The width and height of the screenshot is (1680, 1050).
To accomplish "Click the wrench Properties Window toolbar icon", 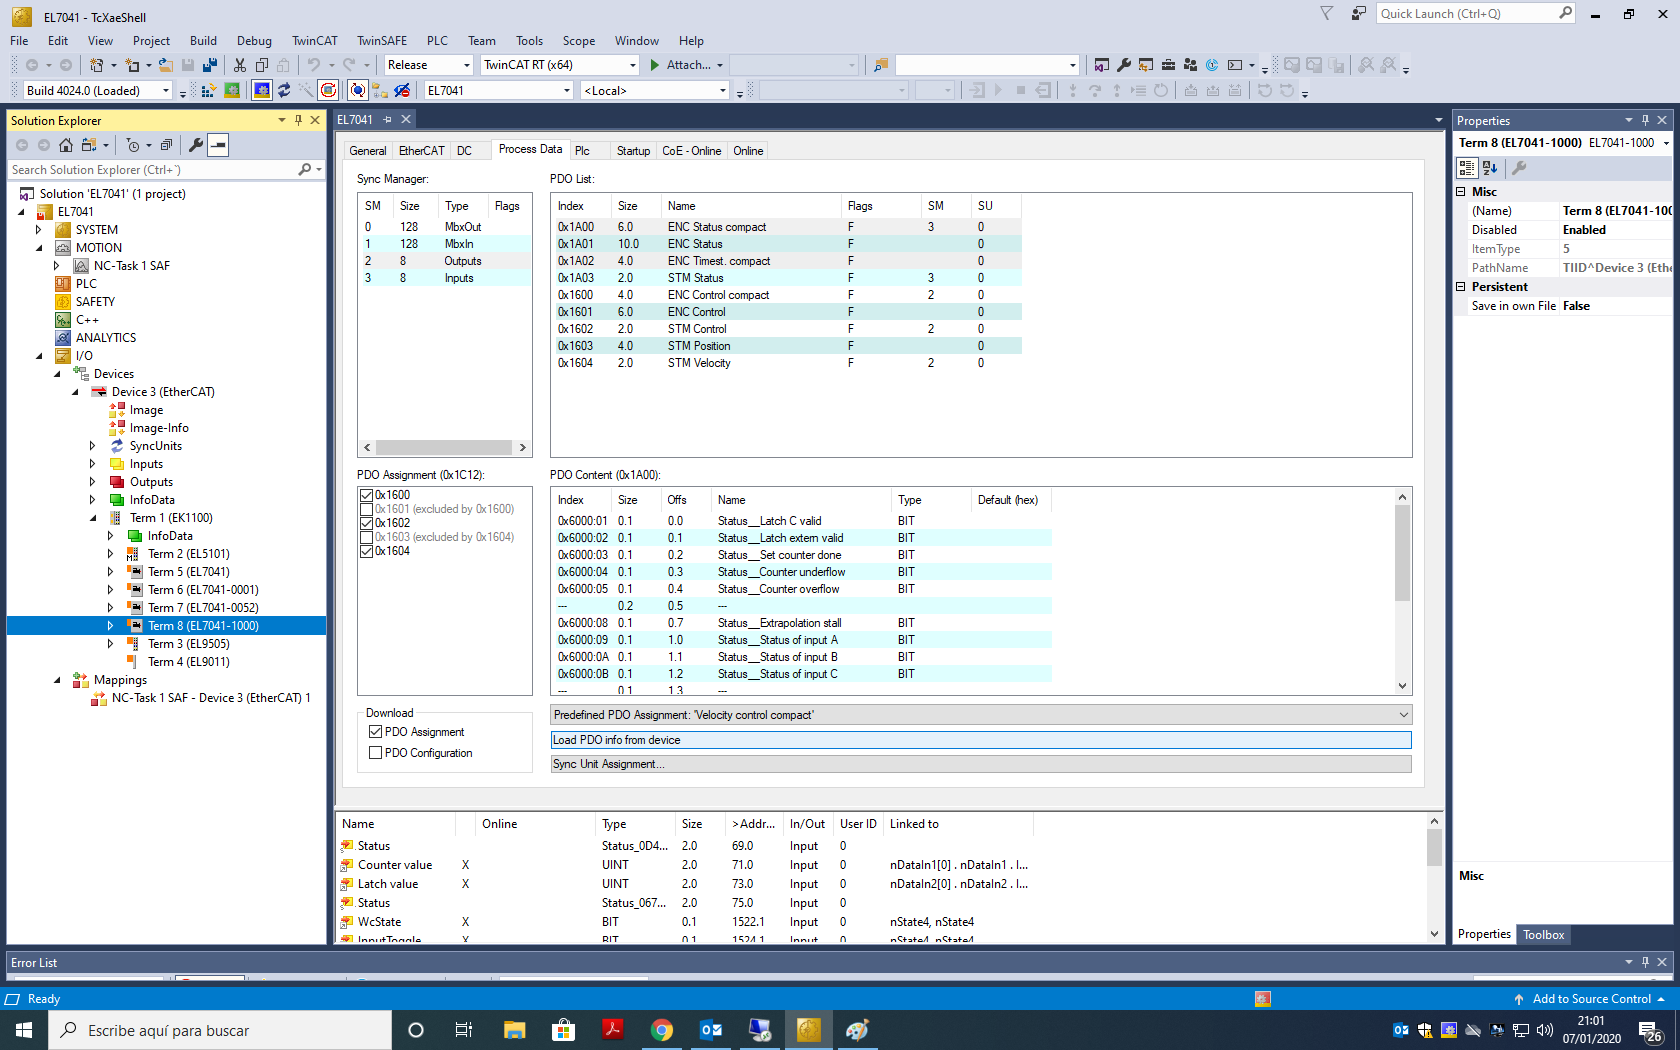I will [x=1124, y=65].
